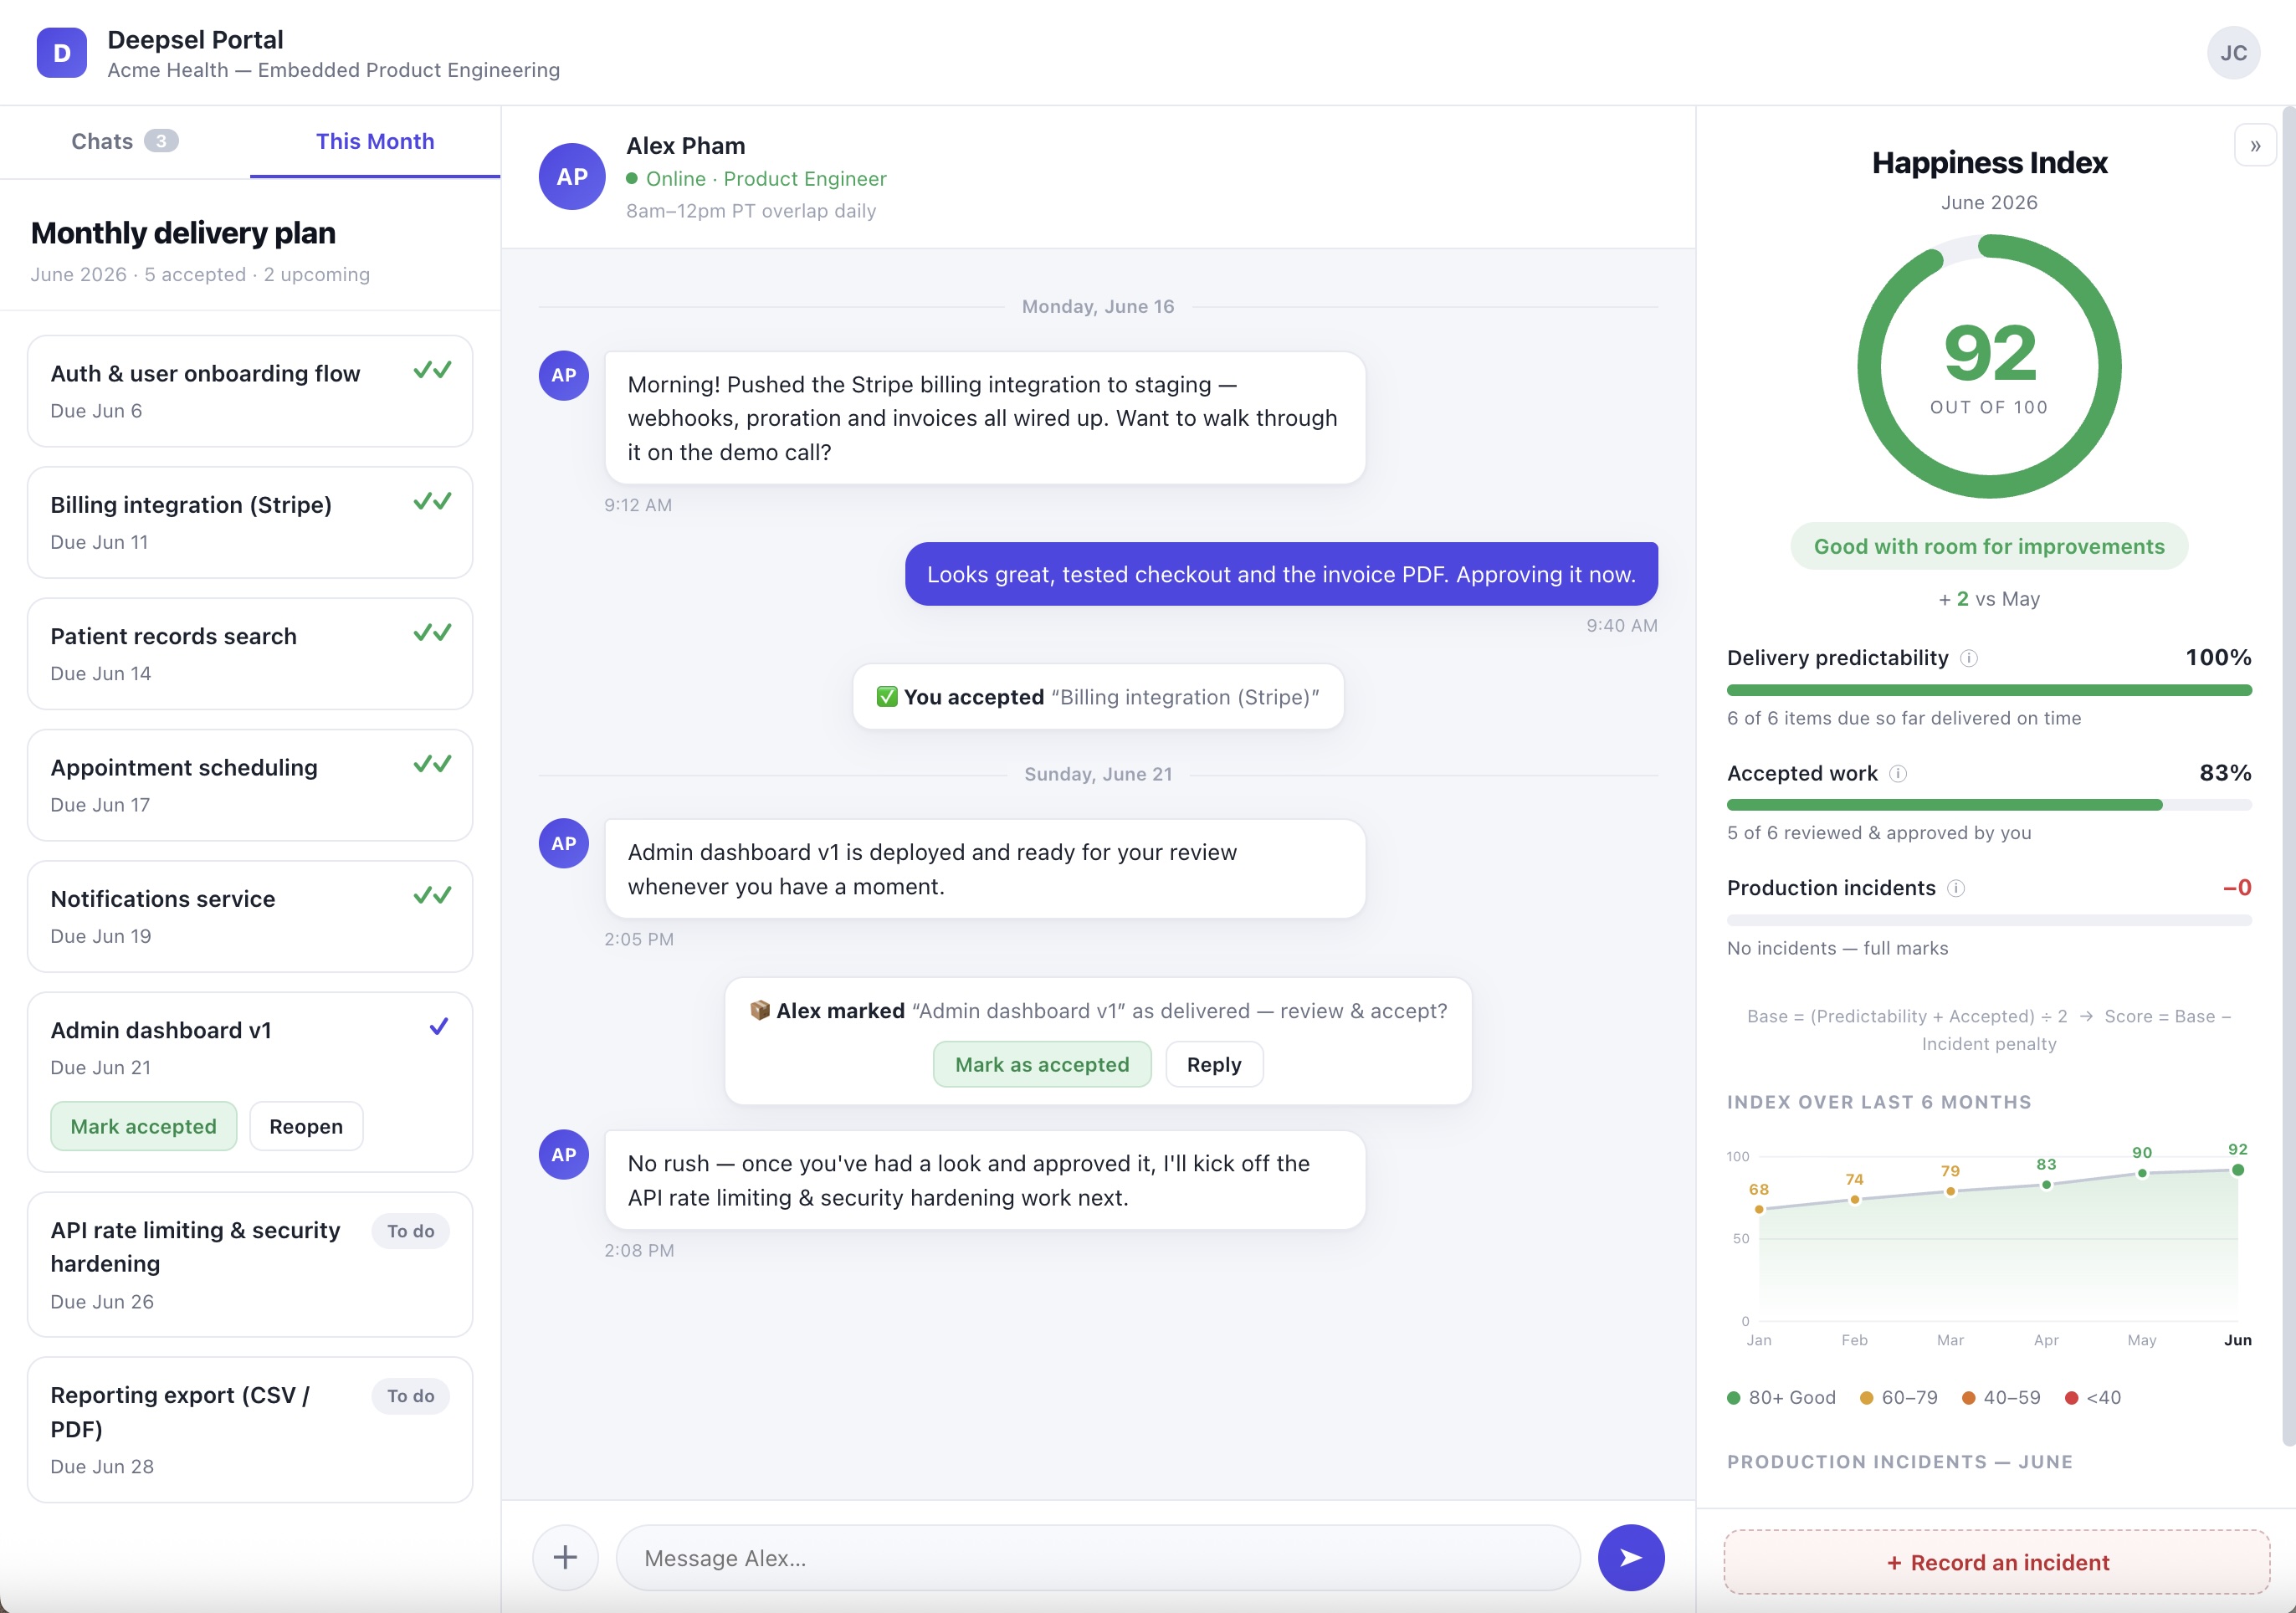Open Reporting export (CSV / PDF) card
Image resolution: width=2296 pixels, height=1613 pixels.
[250, 1429]
